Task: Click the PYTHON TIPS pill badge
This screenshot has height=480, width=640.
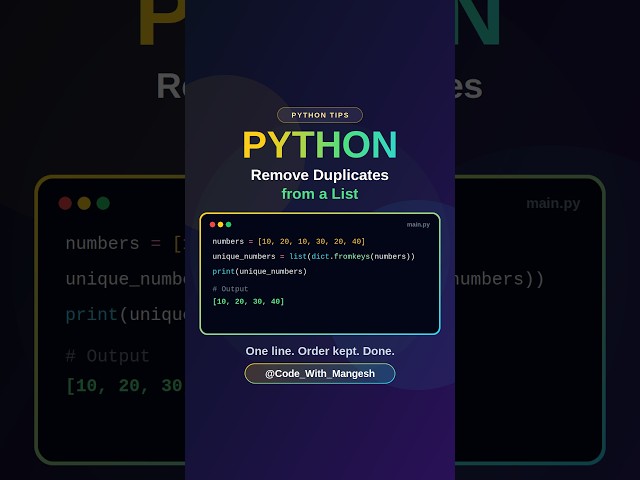Action: pos(320,115)
